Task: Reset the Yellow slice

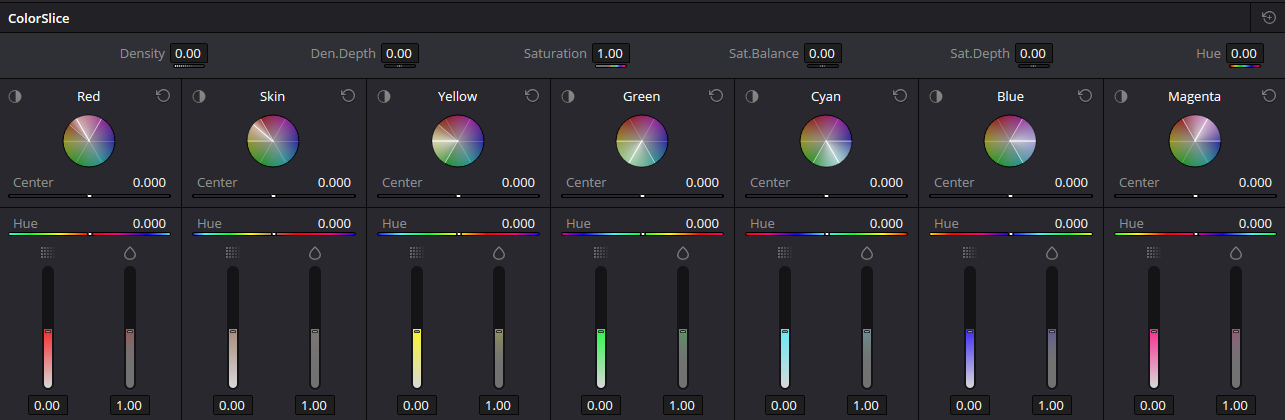Action: [532, 96]
